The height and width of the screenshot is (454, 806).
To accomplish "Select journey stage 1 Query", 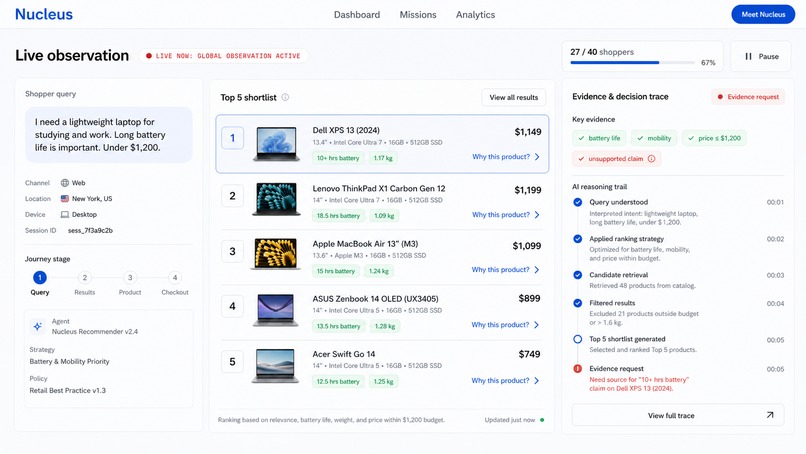I will click(40, 278).
